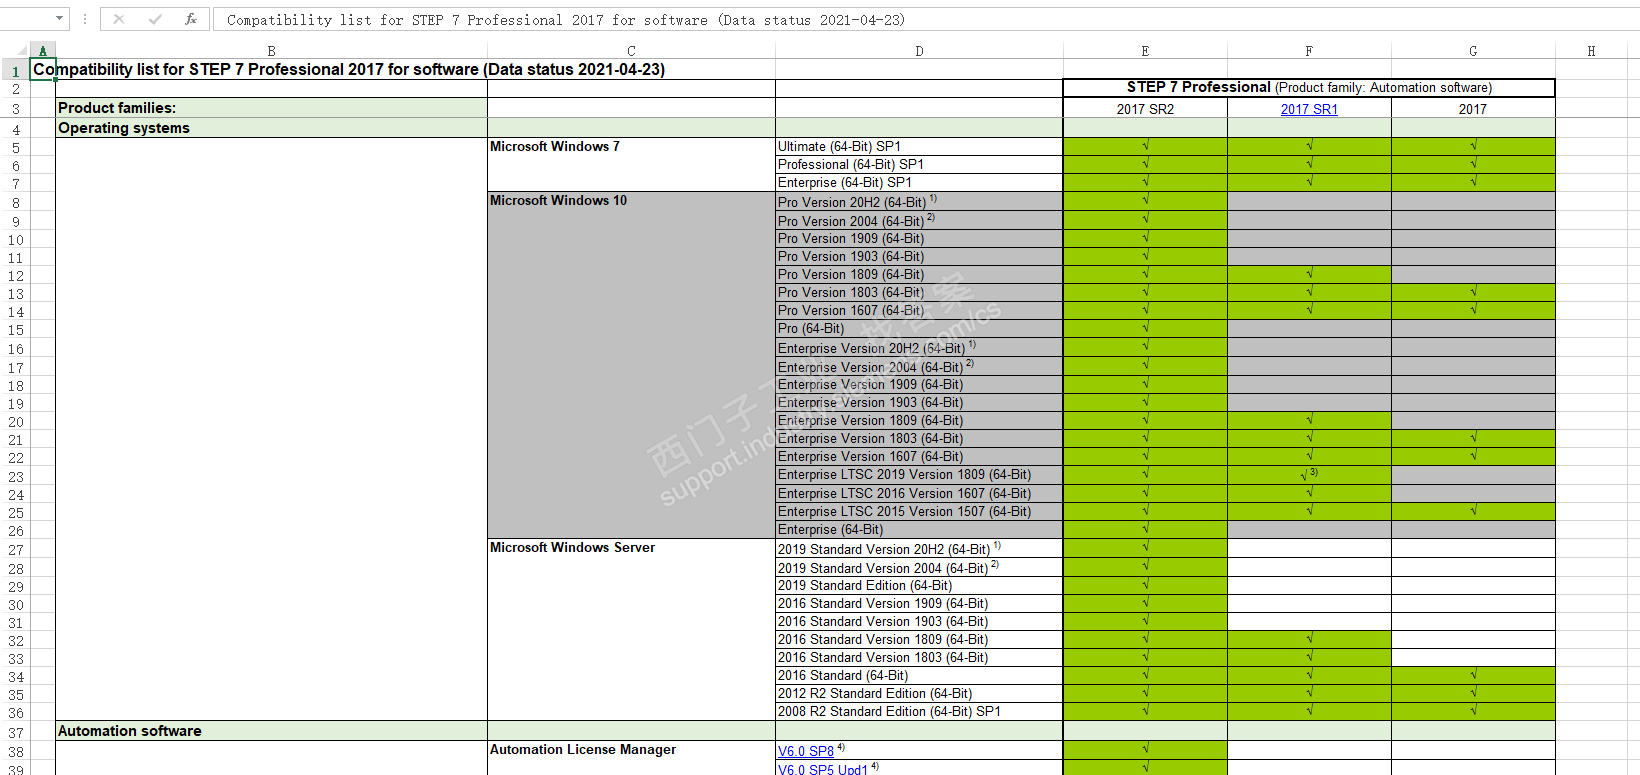
Task: Click the 'Microsoft Windows 7' cell
Action: 631,164
